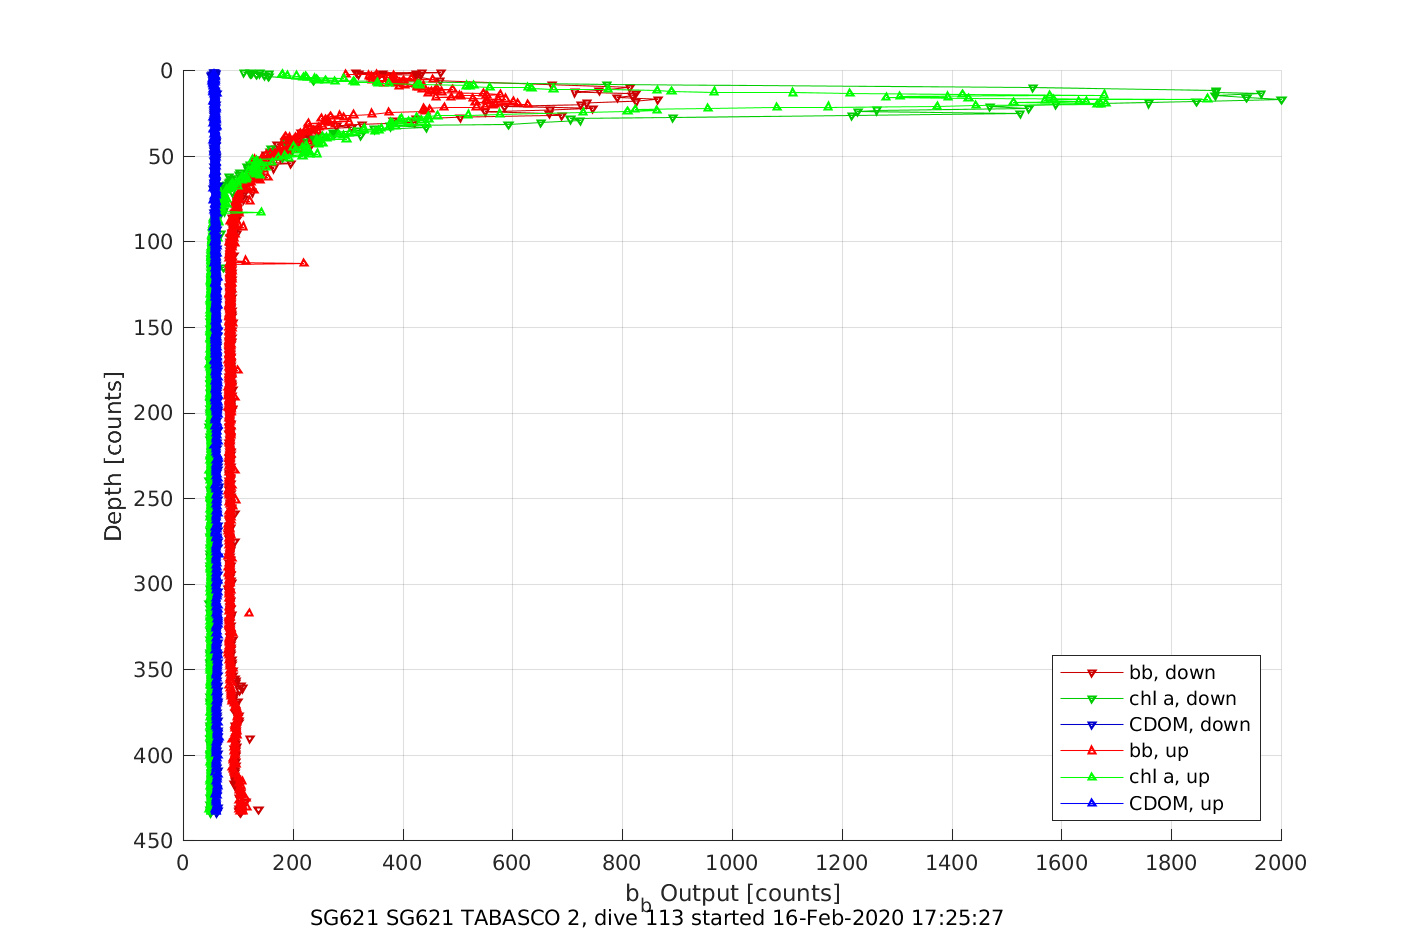Click the "bb, down" legend text

(x=1172, y=673)
